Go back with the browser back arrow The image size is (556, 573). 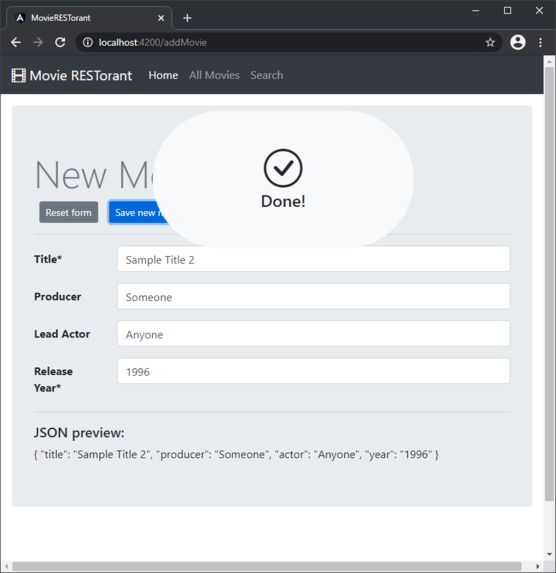tap(16, 42)
